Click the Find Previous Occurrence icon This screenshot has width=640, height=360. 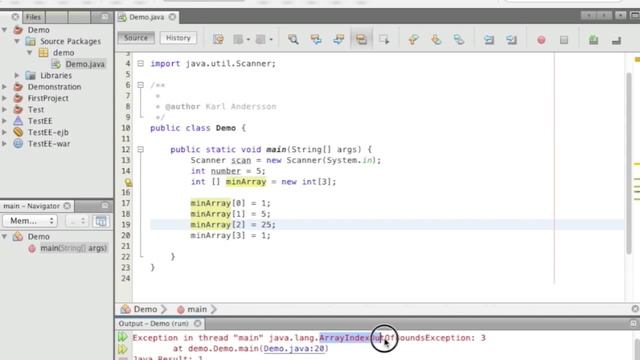coord(316,39)
